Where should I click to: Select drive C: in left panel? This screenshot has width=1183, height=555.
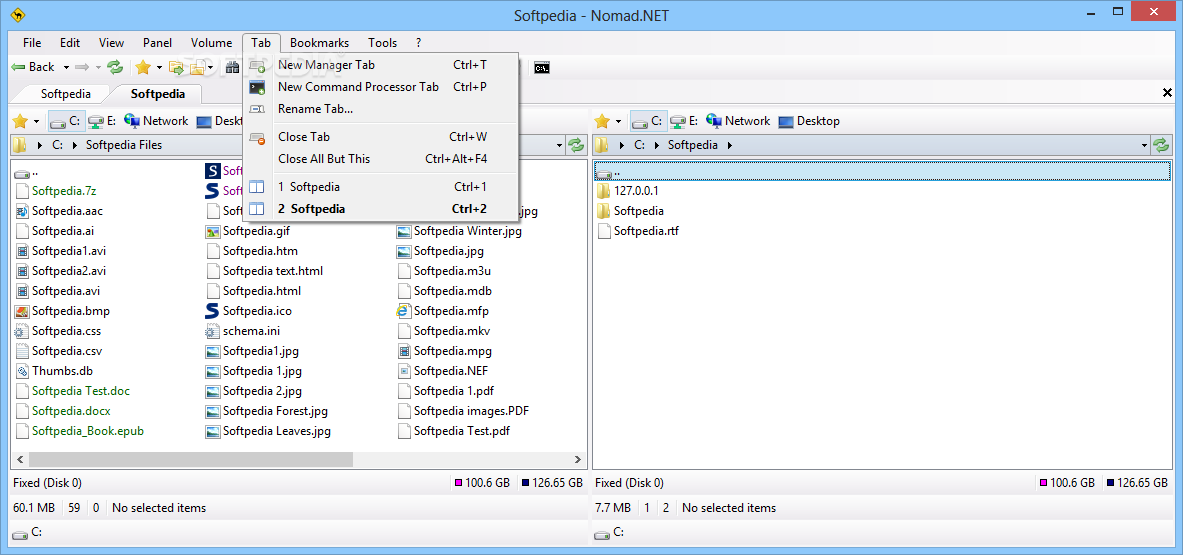coord(65,121)
